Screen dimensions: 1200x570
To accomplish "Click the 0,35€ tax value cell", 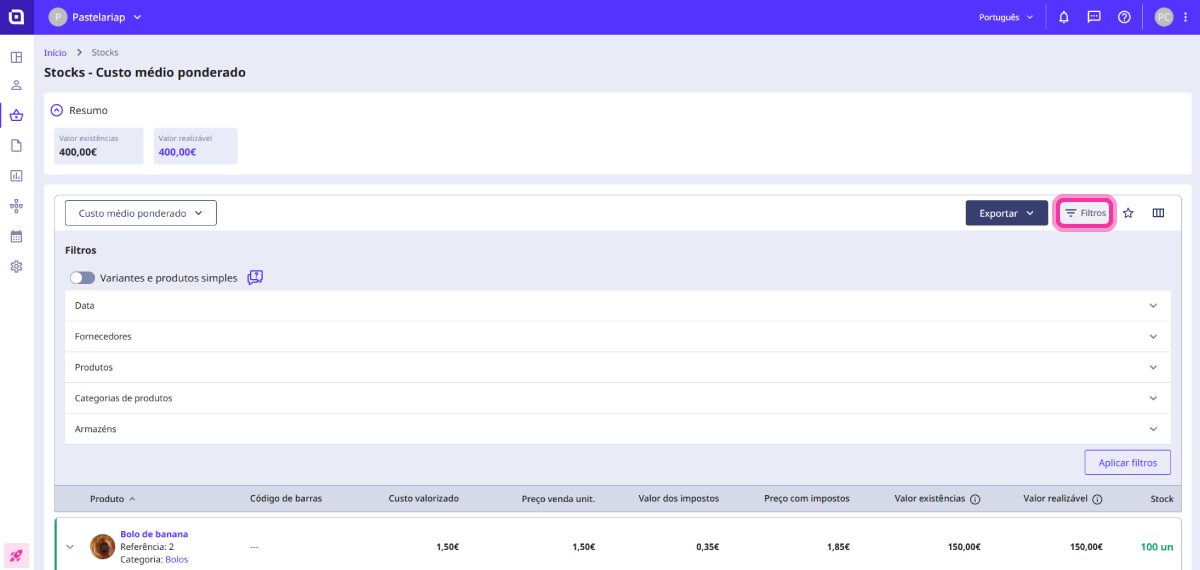I will coord(707,547).
